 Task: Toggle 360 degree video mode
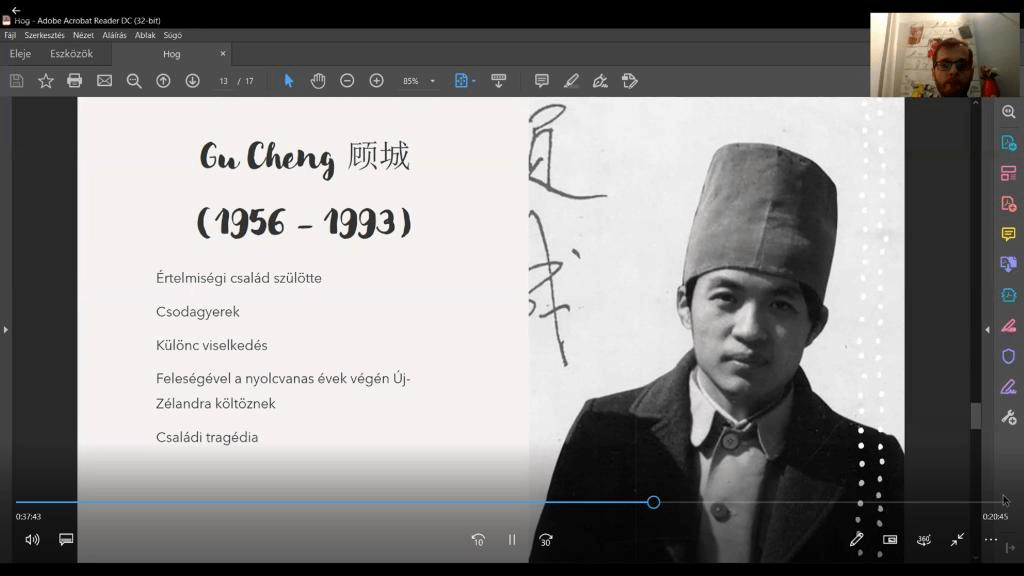coord(923,539)
